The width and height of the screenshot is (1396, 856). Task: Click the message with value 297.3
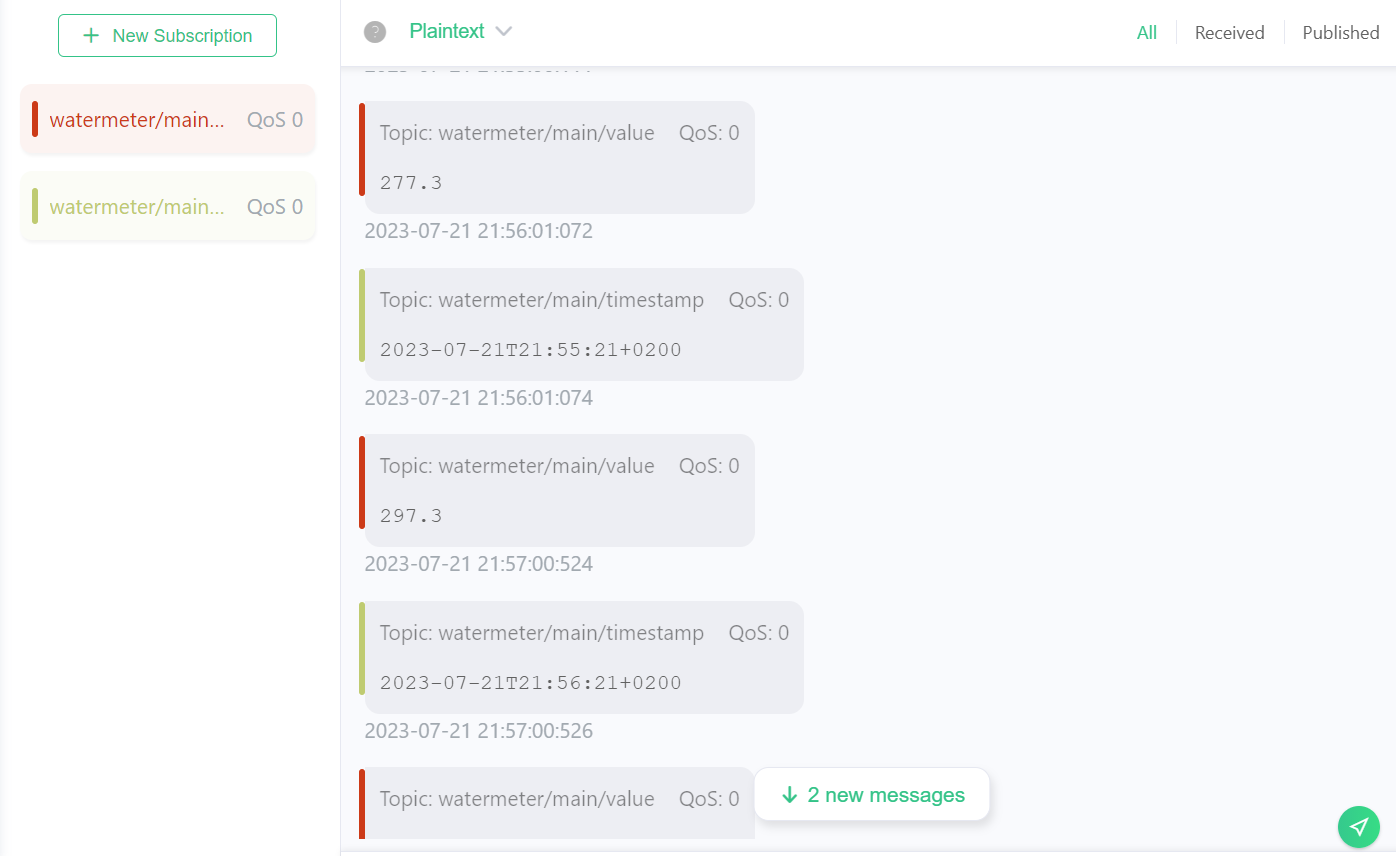point(559,491)
